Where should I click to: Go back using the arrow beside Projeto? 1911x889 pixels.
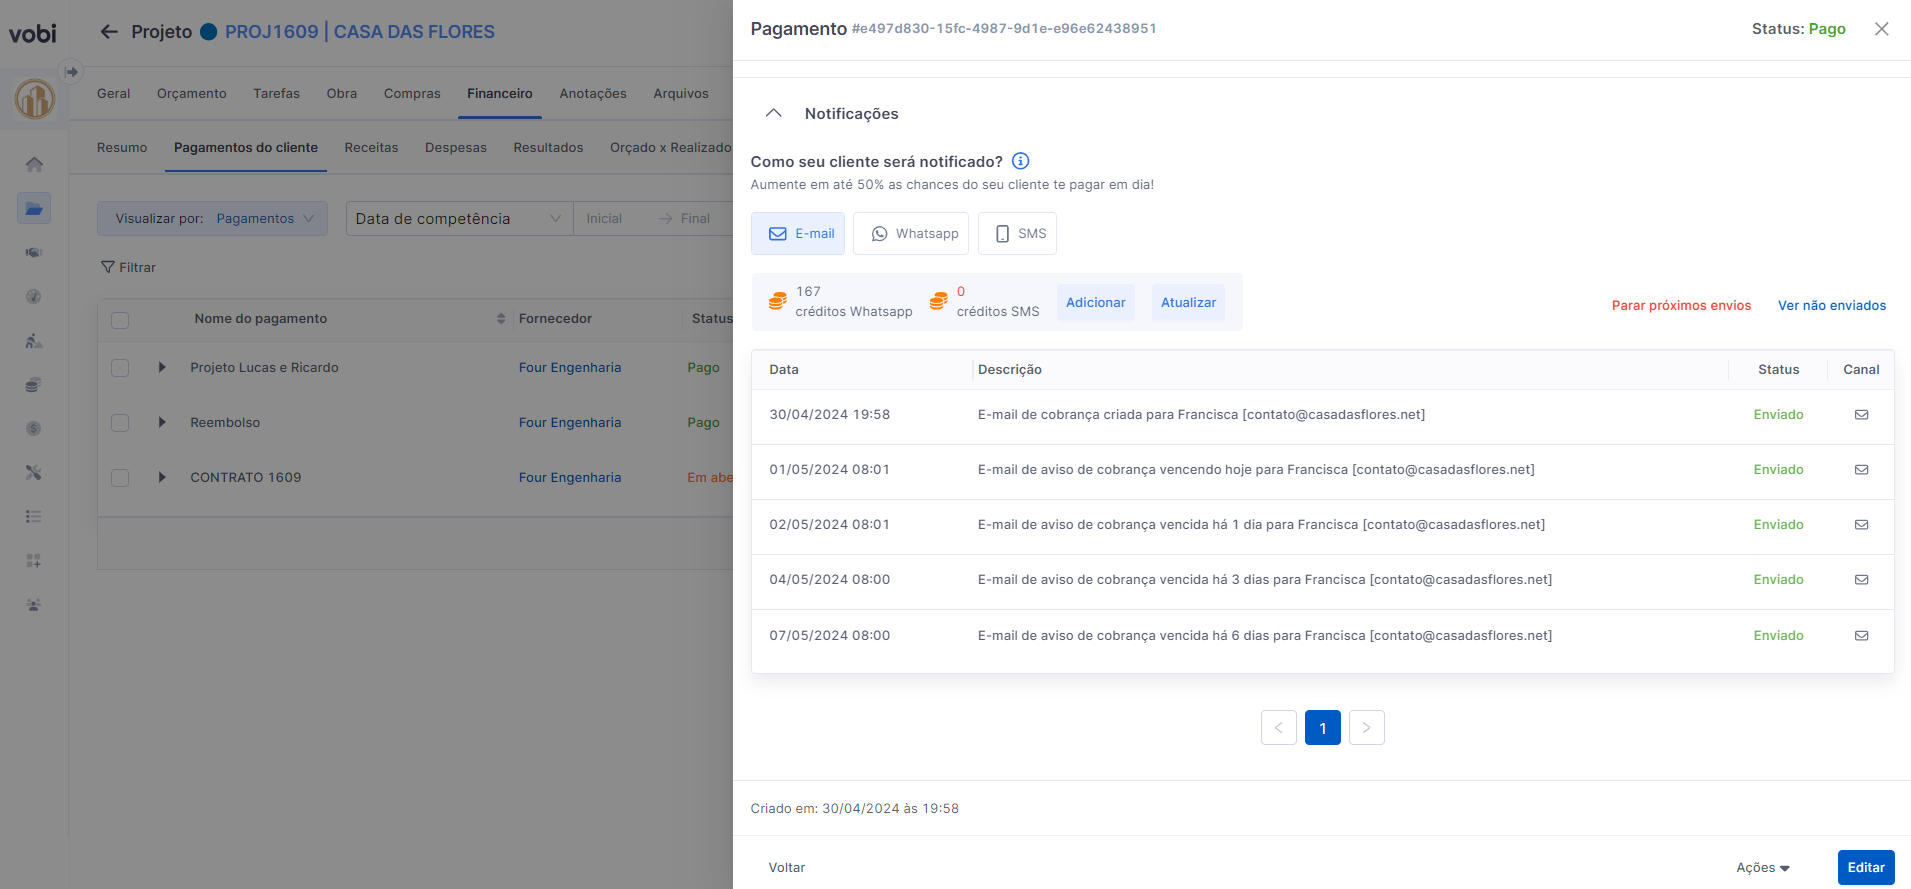point(109,32)
